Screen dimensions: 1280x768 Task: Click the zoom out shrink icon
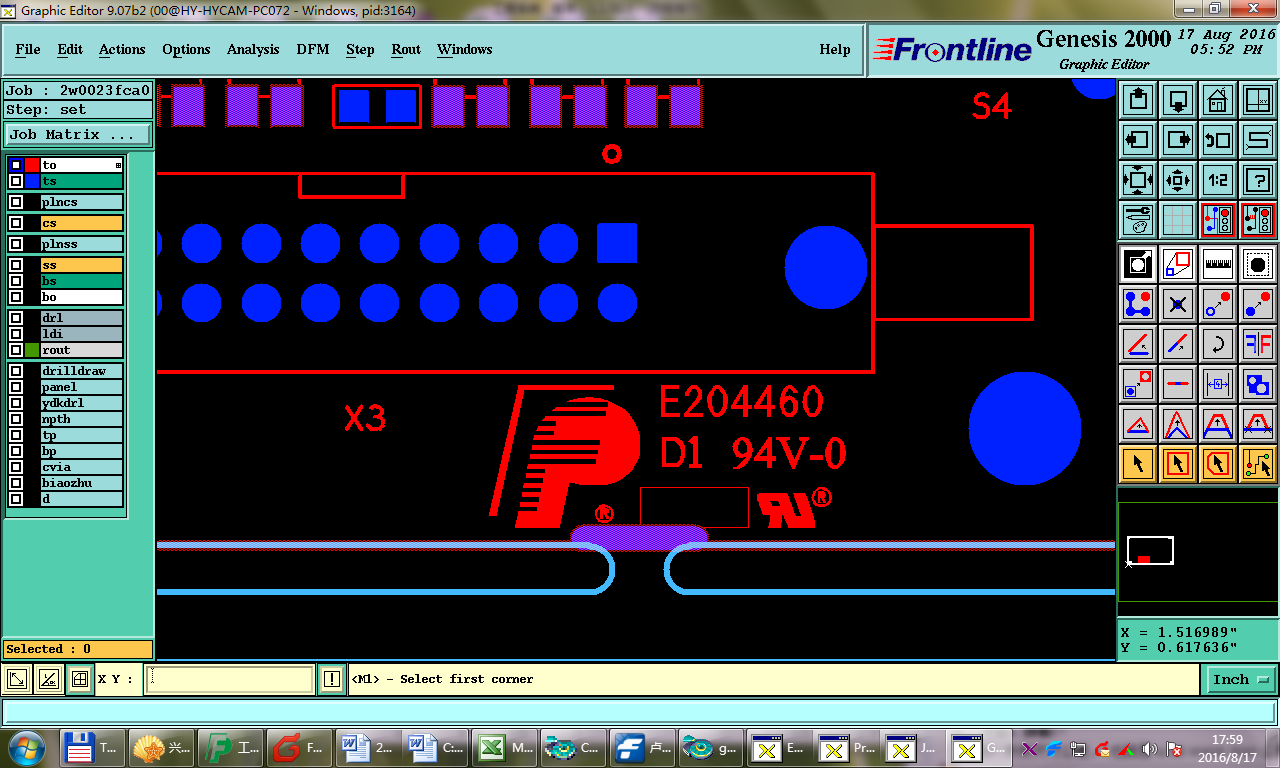pos(1178,180)
